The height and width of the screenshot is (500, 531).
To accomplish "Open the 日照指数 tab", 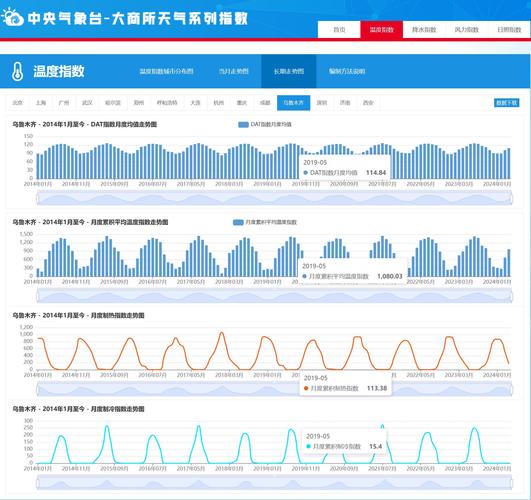I will [x=509, y=30].
